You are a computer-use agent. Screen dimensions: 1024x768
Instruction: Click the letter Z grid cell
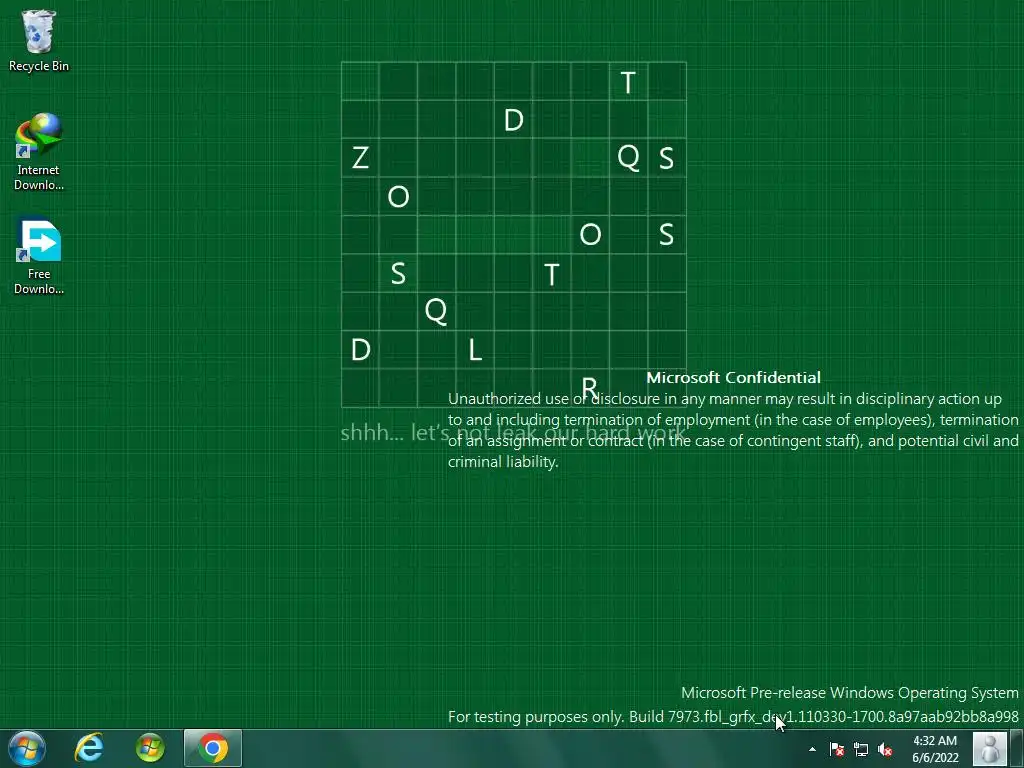pyautogui.click(x=360, y=157)
